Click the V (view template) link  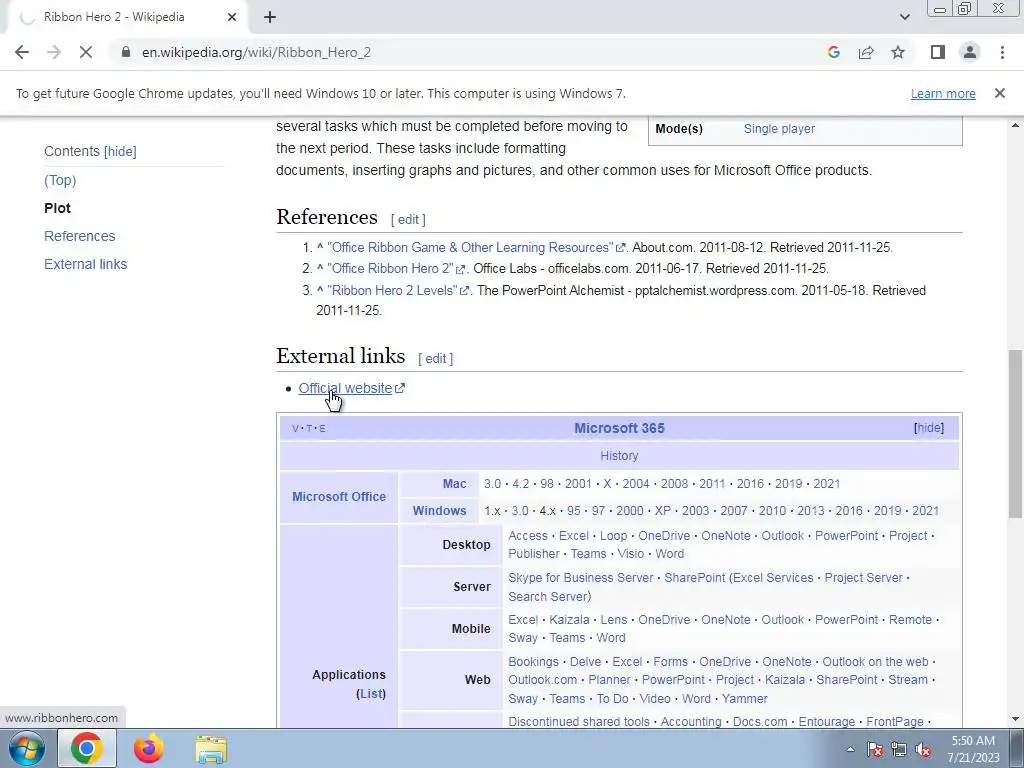click(295, 428)
